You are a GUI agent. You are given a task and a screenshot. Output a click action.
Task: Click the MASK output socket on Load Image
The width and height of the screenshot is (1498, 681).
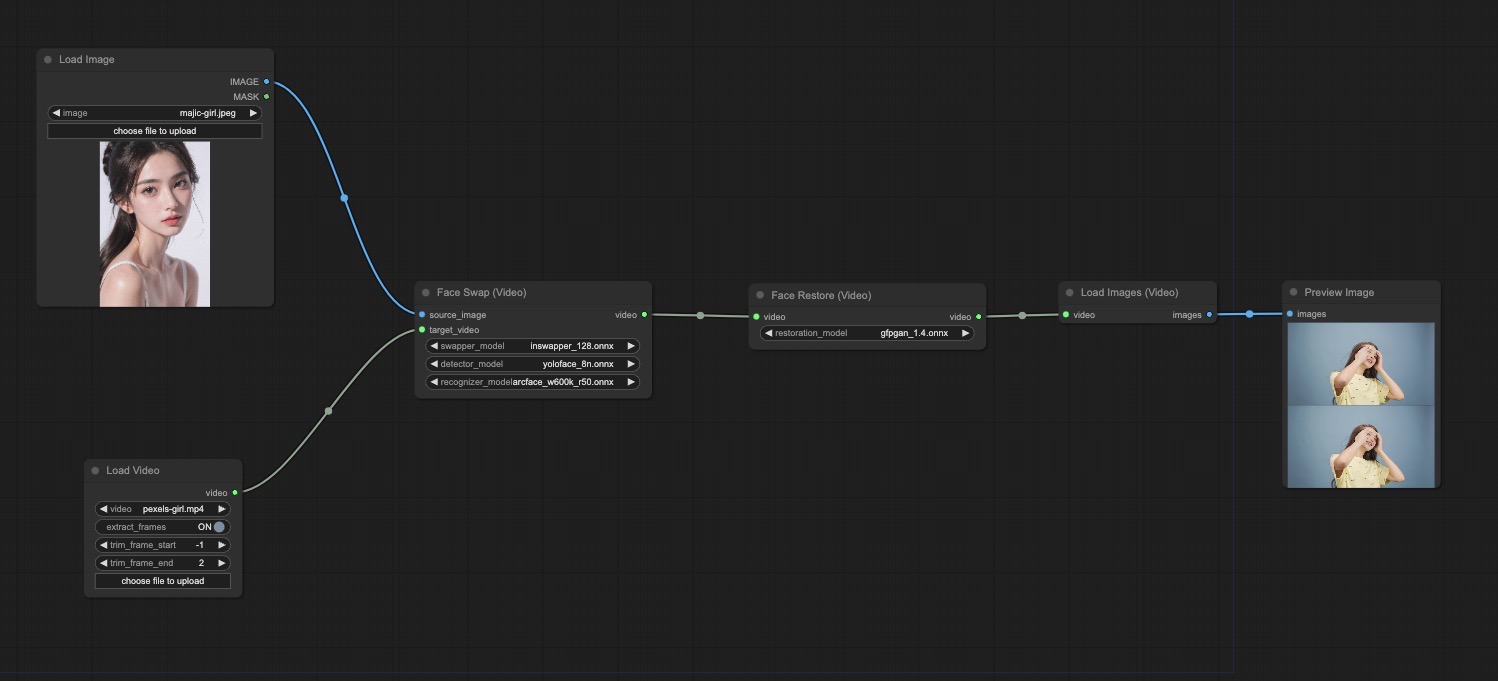click(266, 97)
